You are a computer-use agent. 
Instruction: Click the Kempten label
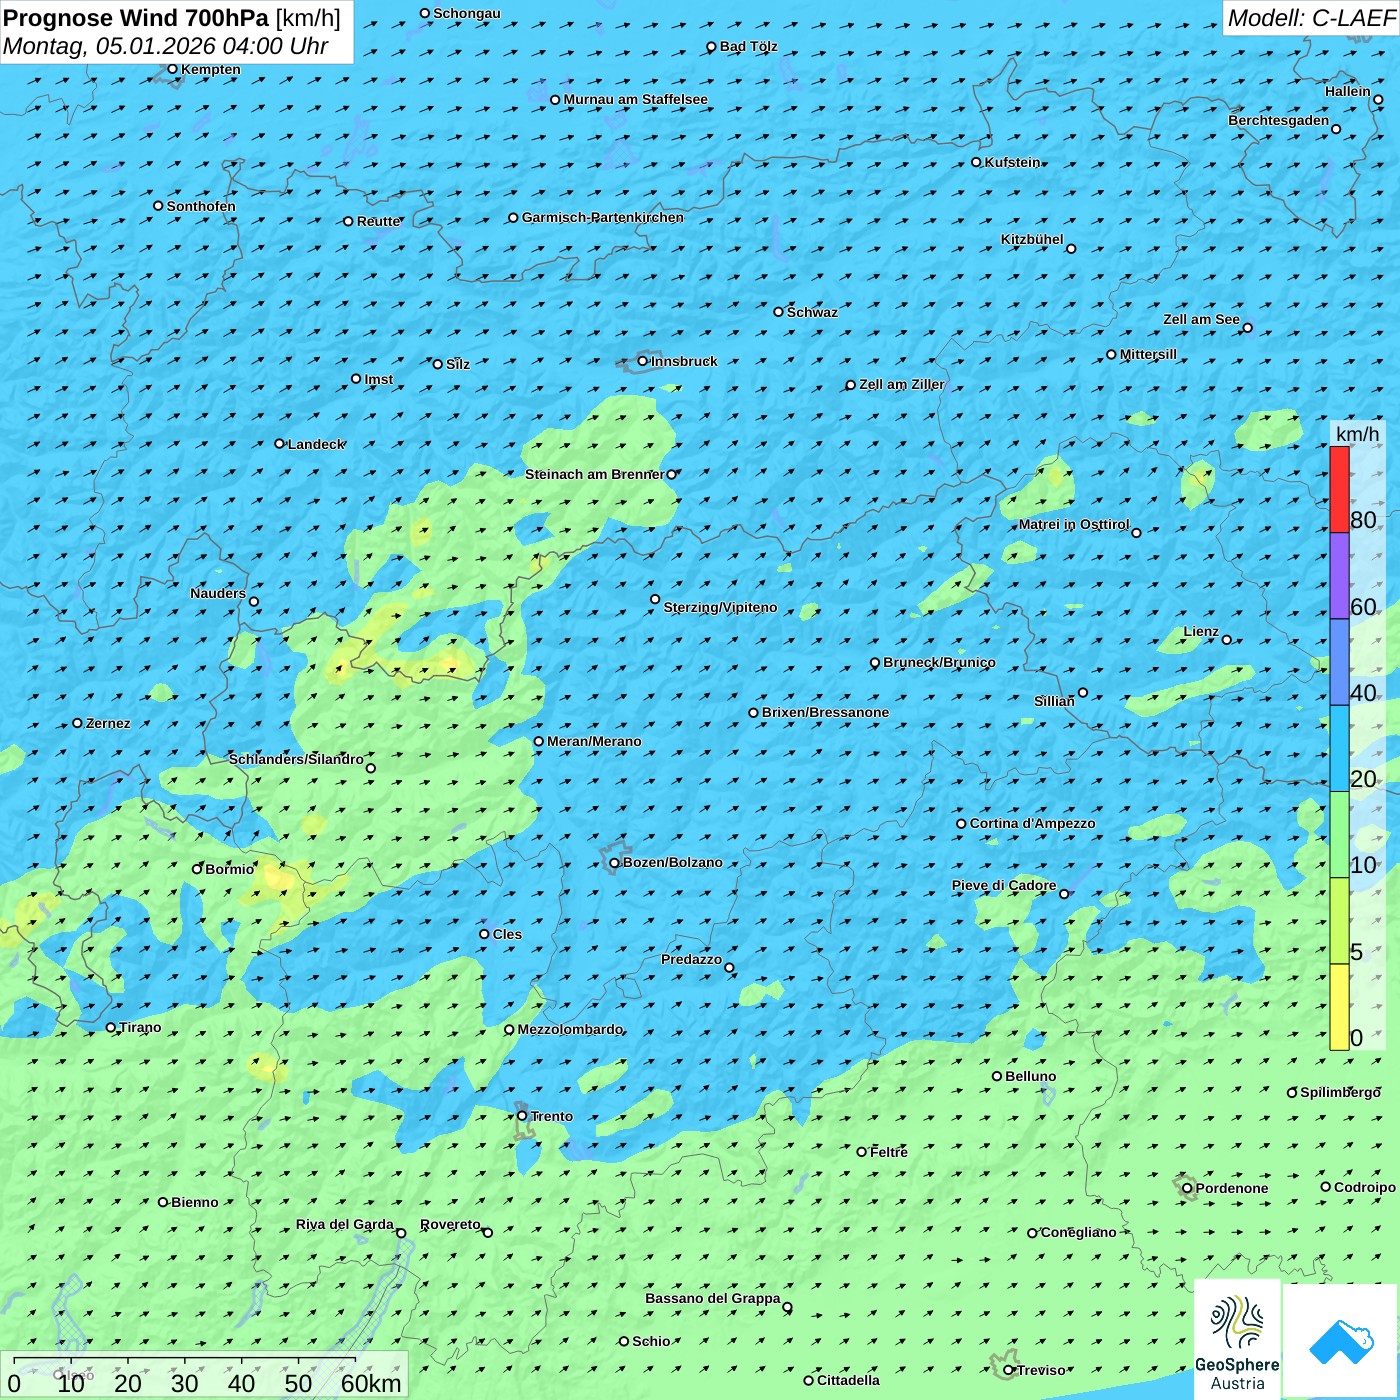[211, 69]
